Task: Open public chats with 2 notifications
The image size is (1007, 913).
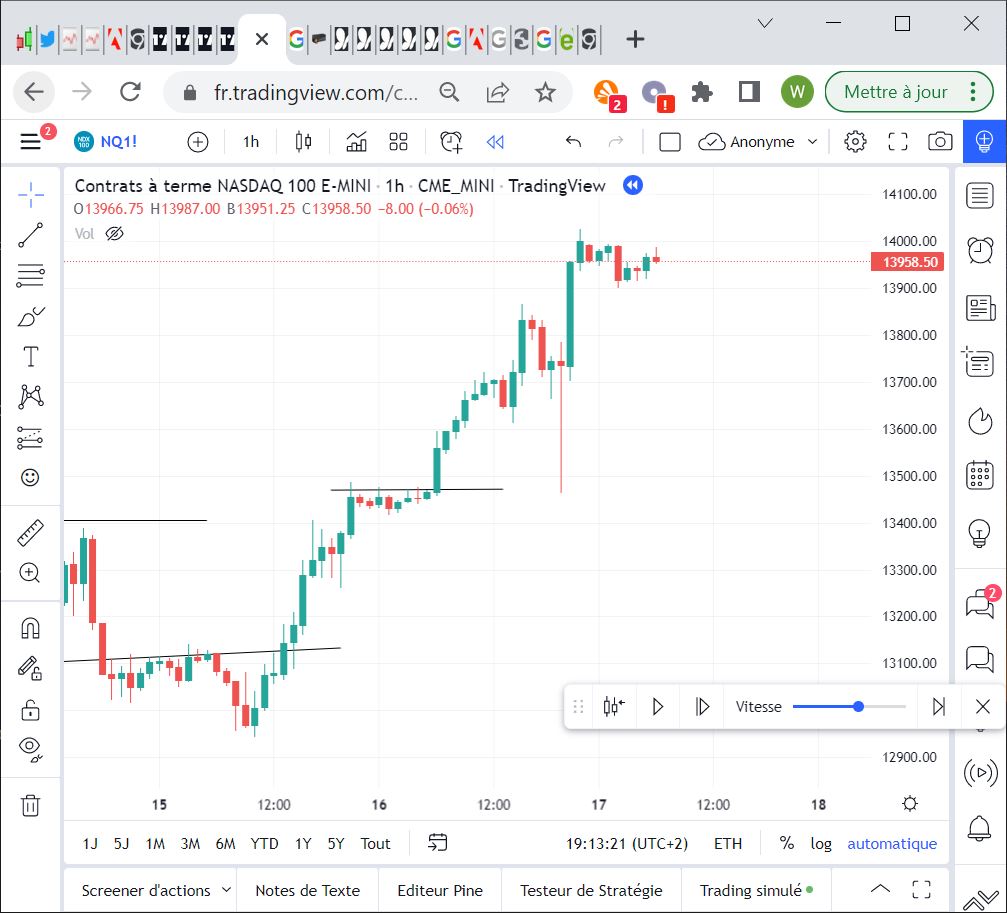Action: (981, 602)
